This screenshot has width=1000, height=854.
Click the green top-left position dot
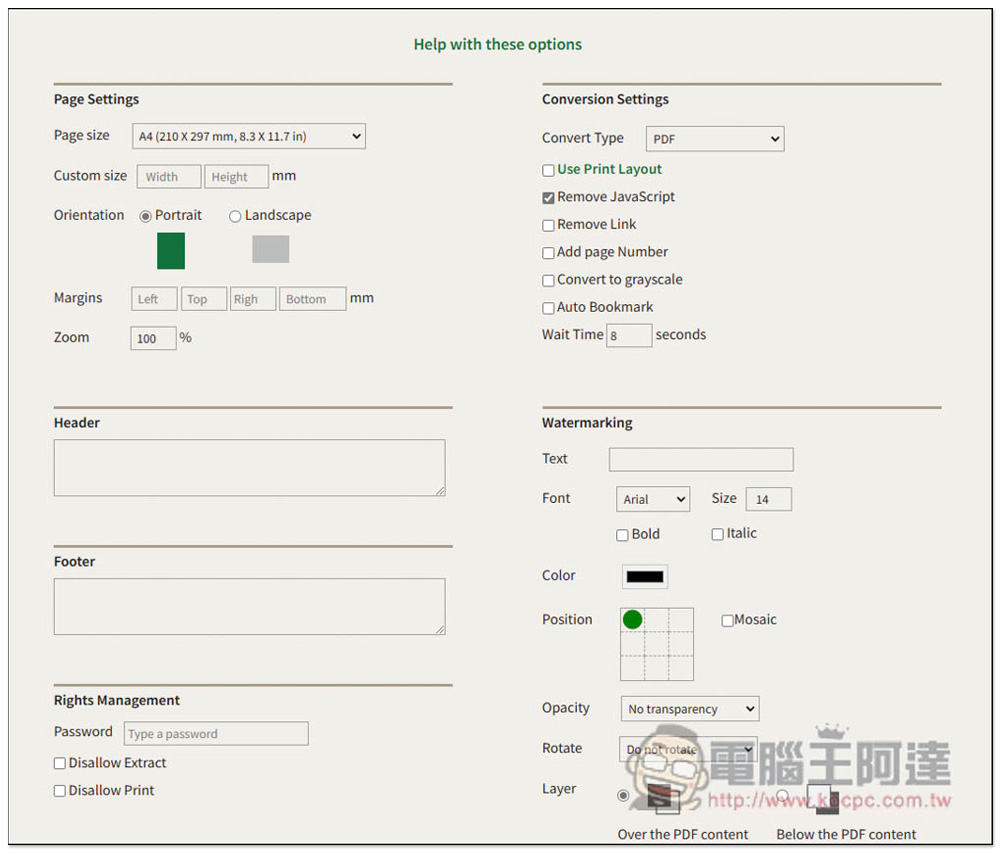tap(632, 619)
